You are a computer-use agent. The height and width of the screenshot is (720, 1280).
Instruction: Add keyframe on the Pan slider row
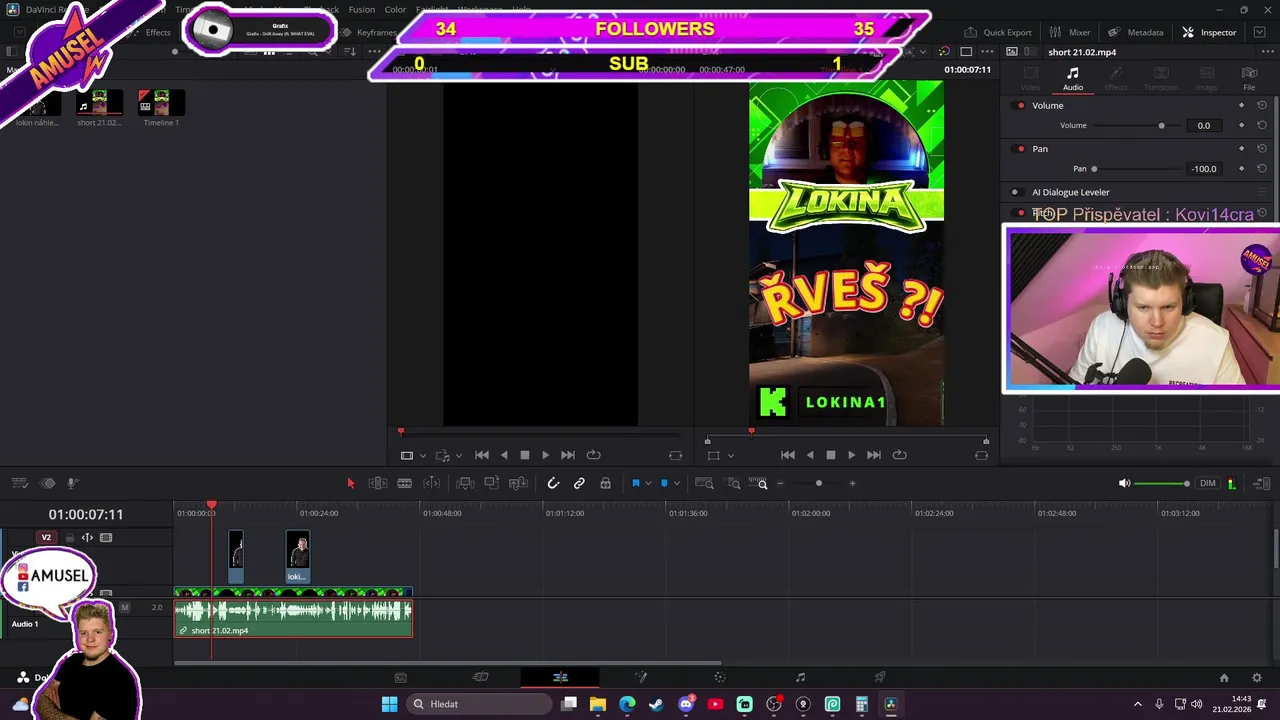click(1242, 169)
